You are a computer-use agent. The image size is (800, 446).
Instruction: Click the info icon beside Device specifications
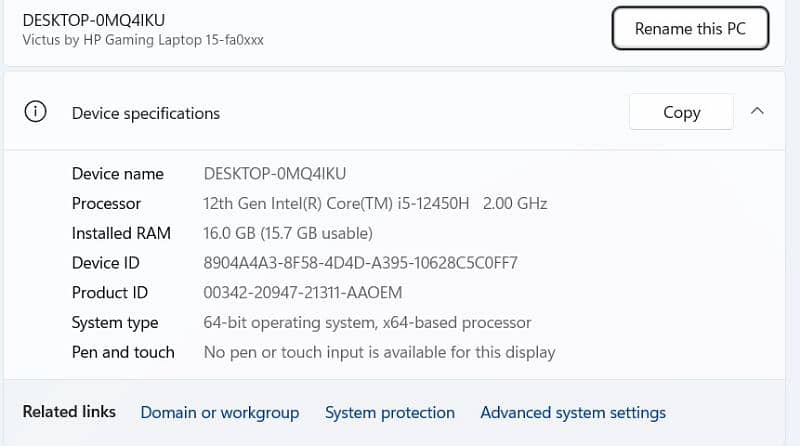click(36, 112)
